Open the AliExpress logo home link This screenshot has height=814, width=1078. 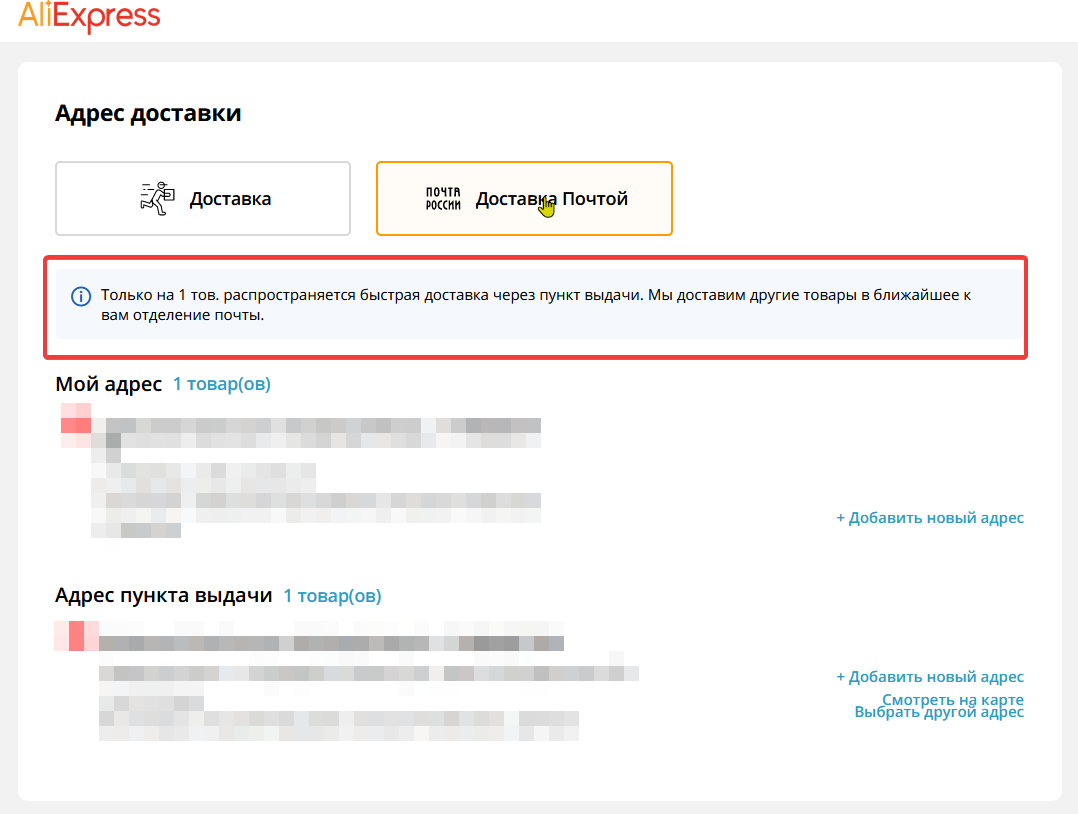[x=89, y=15]
